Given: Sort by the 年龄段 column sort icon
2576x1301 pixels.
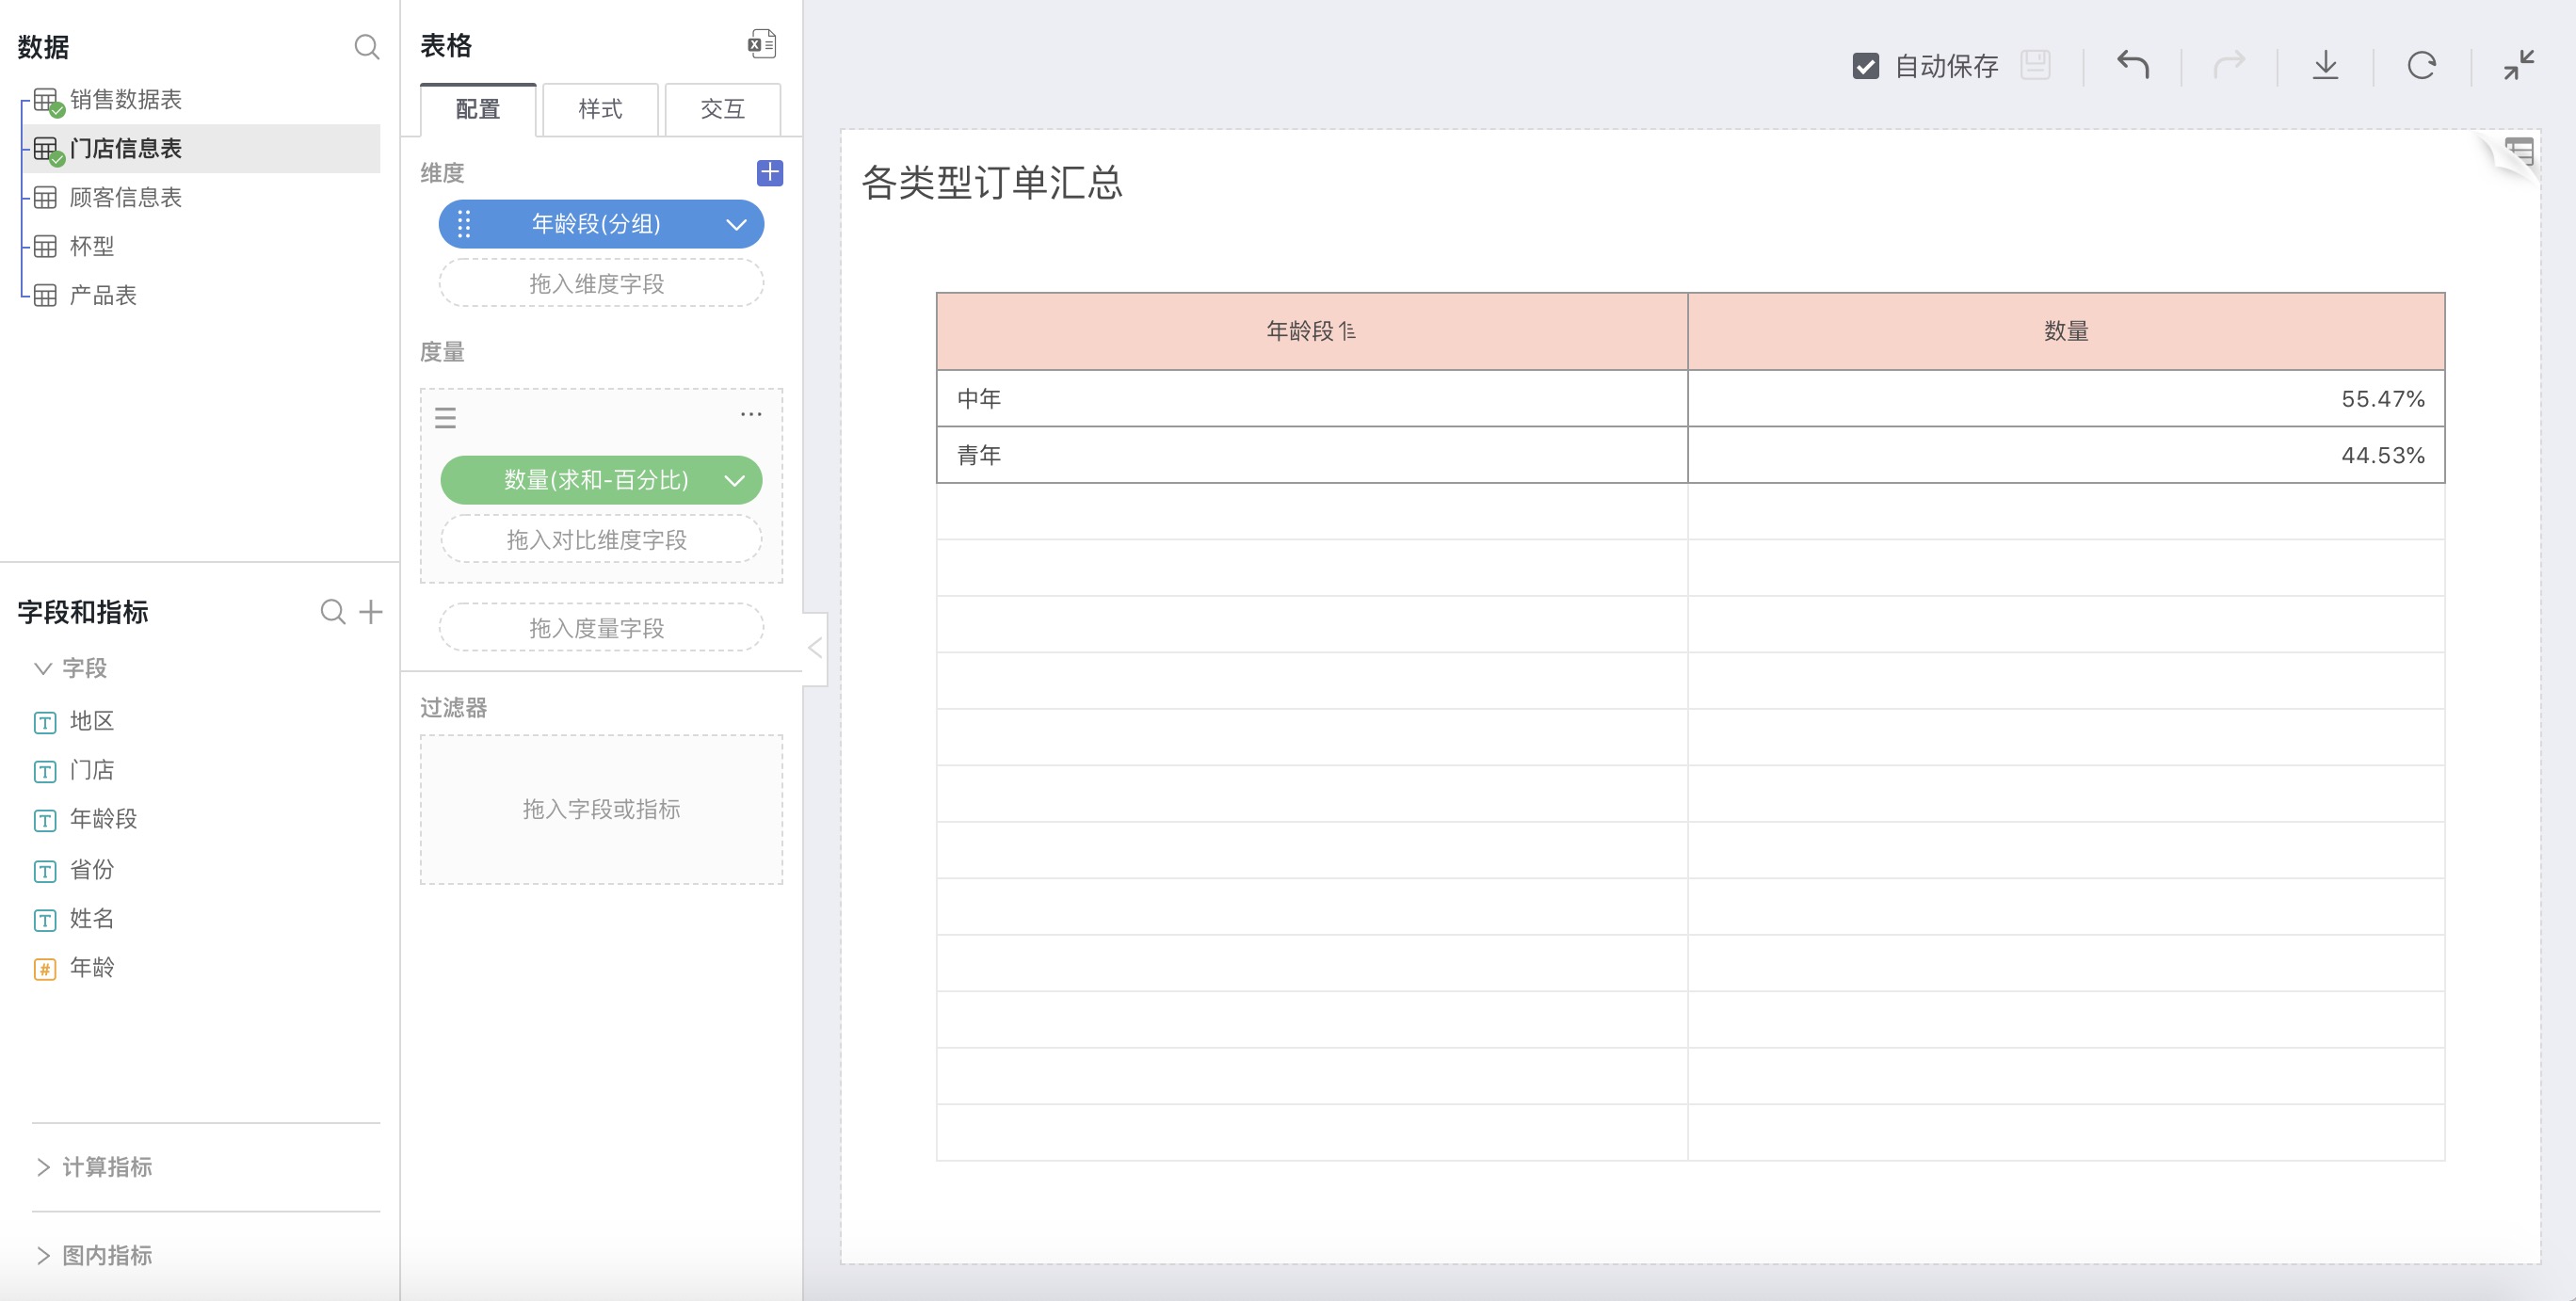Looking at the screenshot, I should tap(1347, 331).
